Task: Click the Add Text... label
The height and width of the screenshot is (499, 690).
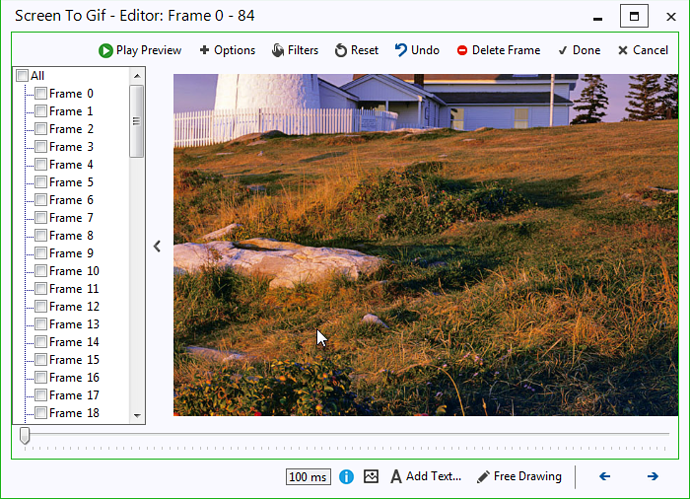Action: 433,476
